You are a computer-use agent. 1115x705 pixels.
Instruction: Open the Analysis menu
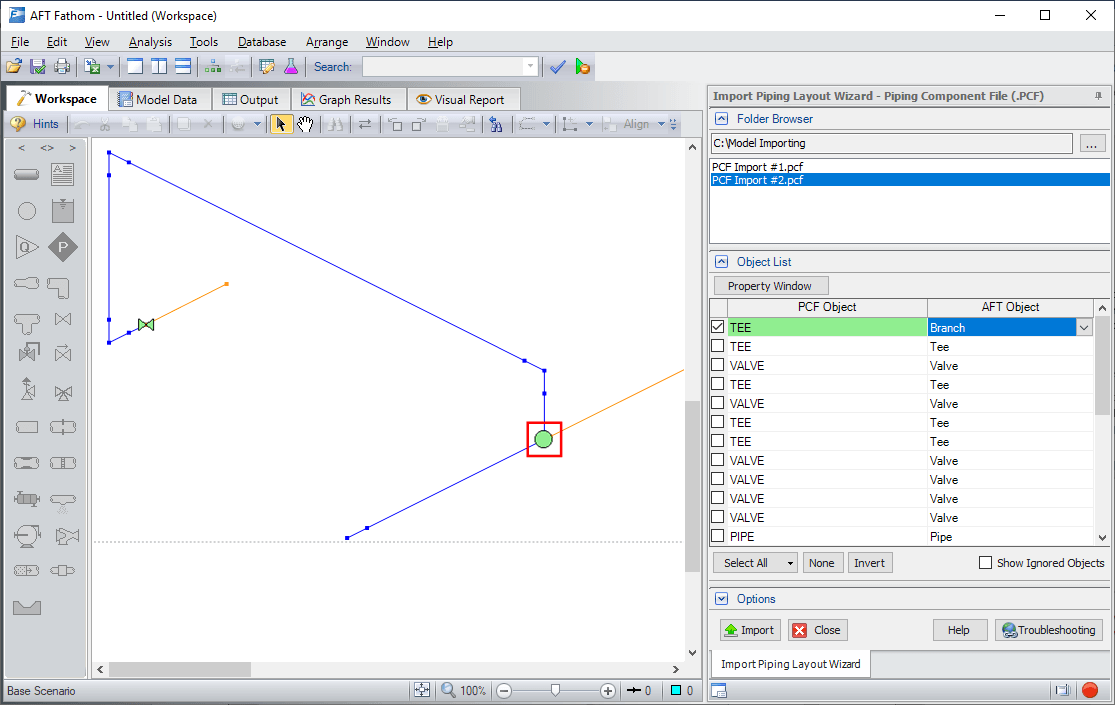150,42
